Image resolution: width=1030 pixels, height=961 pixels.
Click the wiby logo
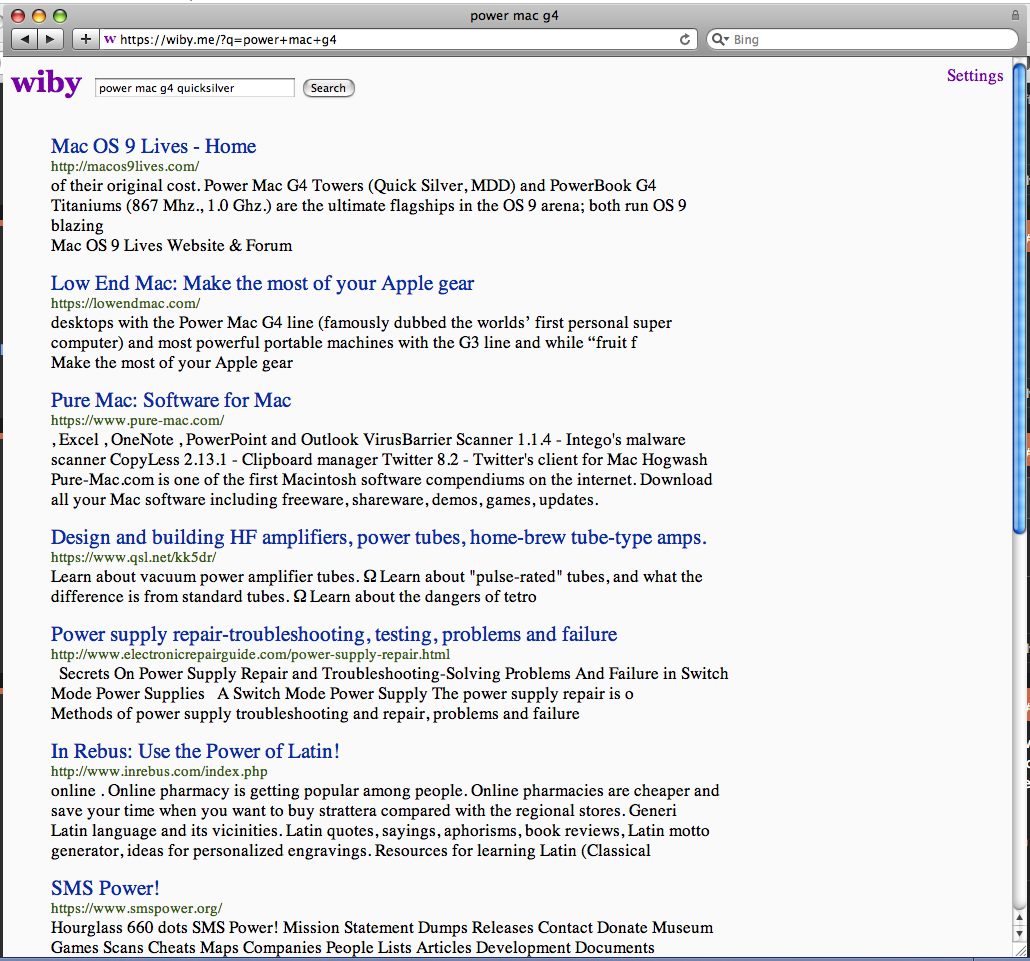(47, 83)
